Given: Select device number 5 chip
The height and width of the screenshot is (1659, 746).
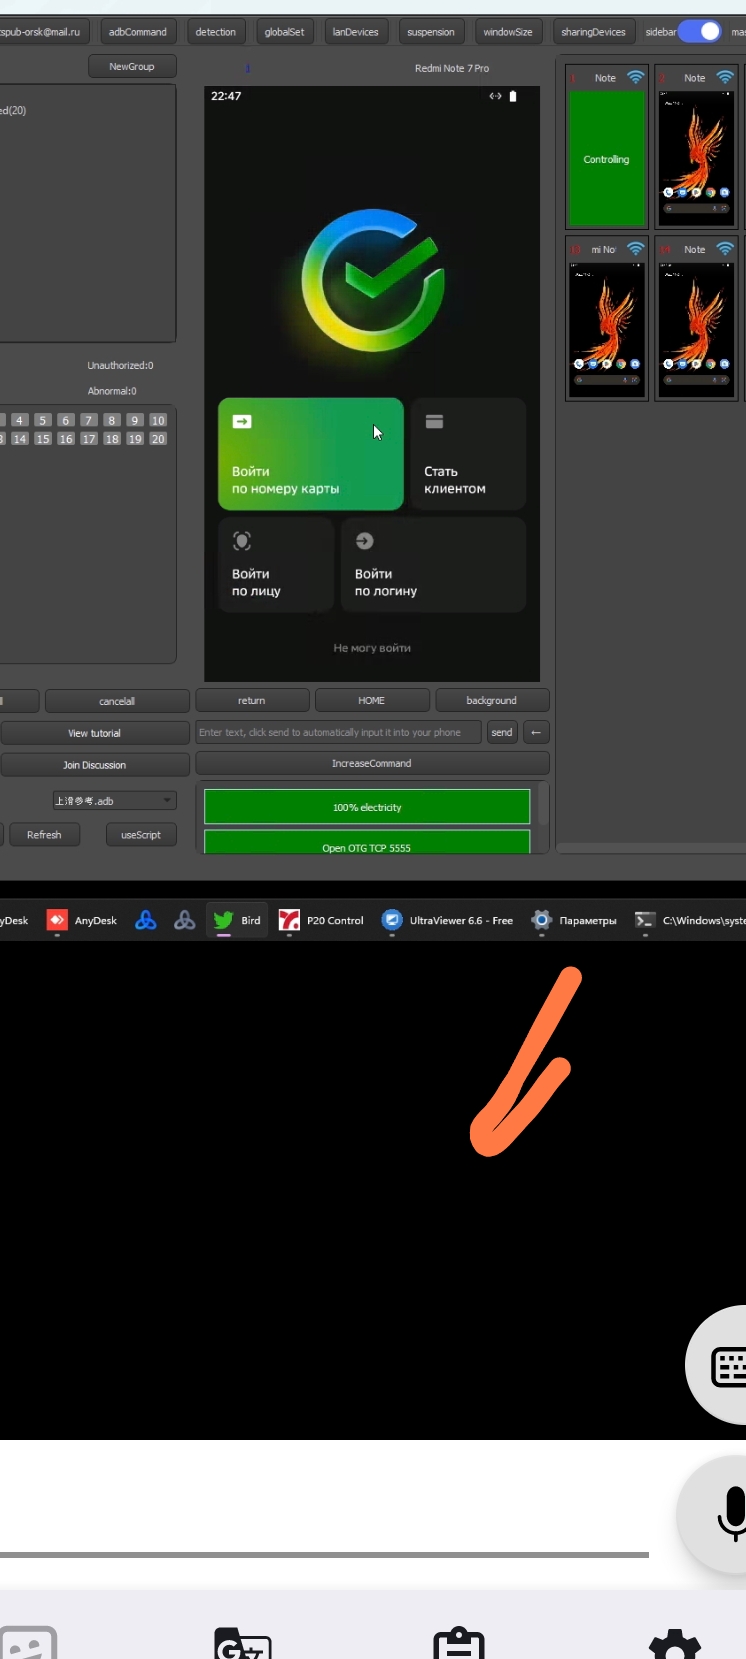Looking at the screenshot, I should 42,420.
